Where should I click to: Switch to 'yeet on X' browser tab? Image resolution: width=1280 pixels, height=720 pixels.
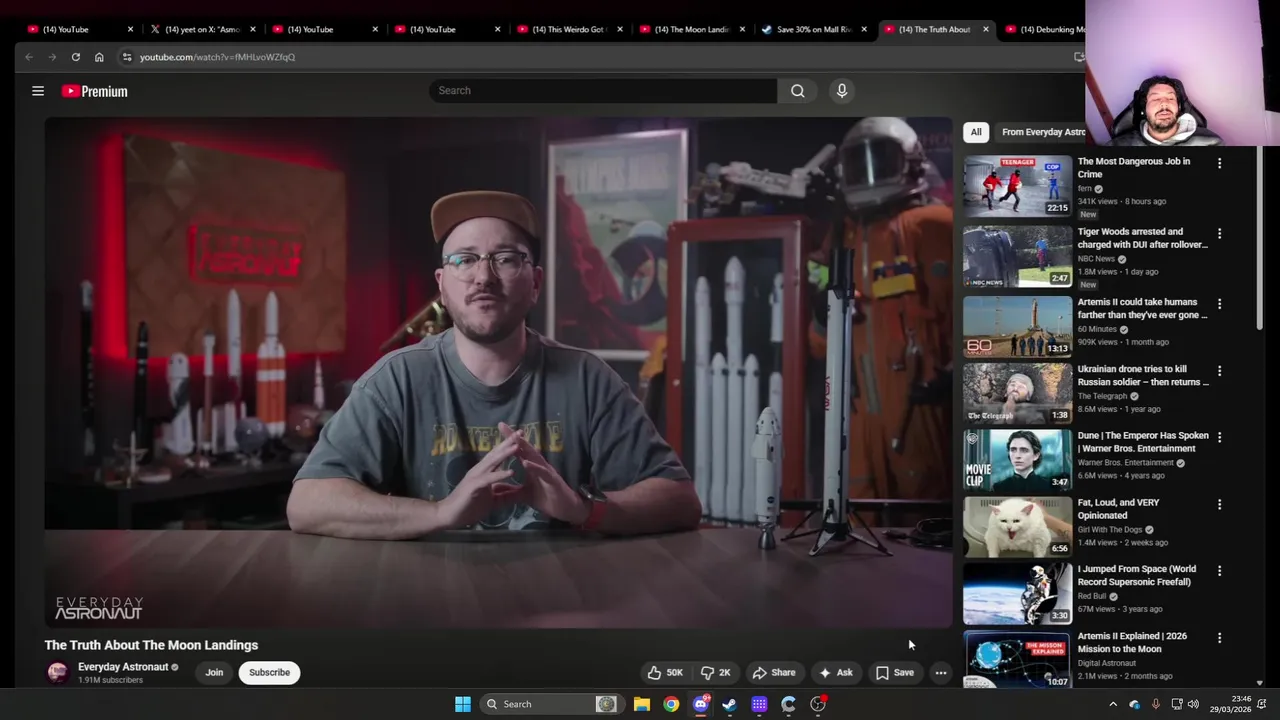pyautogui.click(x=201, y=29)
